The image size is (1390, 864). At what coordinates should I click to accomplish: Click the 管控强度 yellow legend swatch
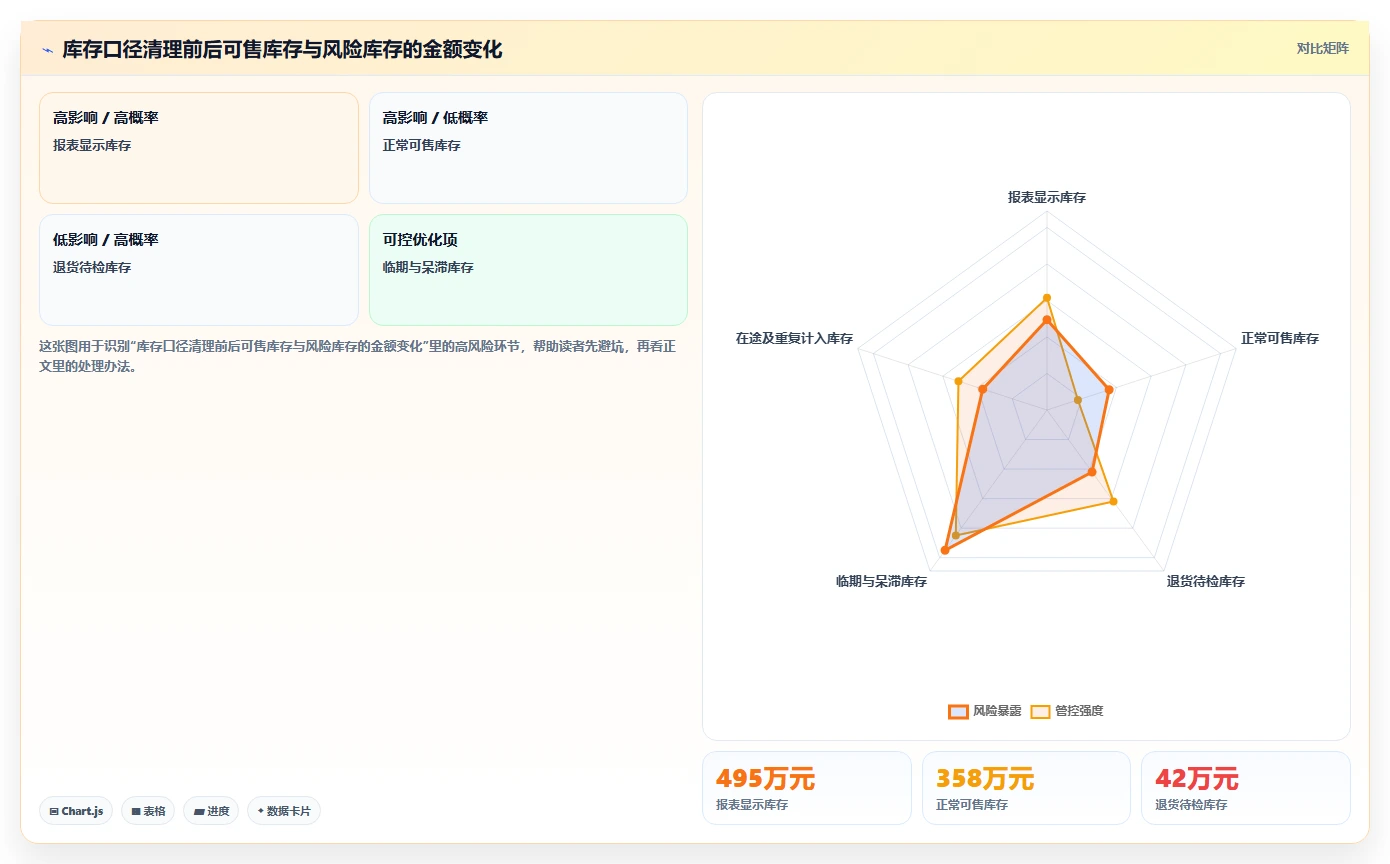point(1040,711)
